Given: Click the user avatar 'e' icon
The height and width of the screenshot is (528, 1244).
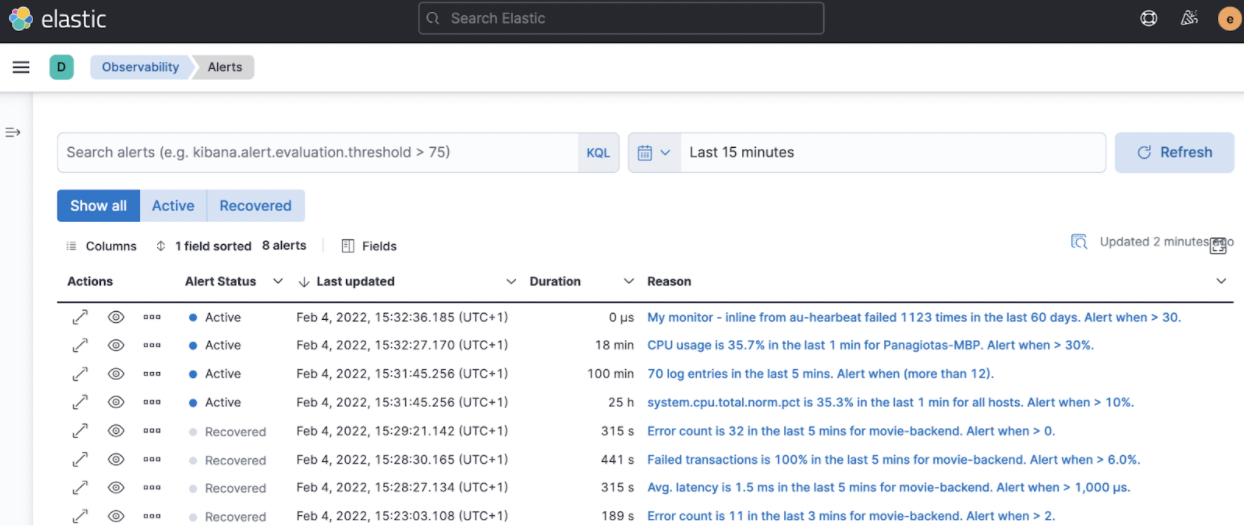Looking at the screenshot, I should 1229,18.
